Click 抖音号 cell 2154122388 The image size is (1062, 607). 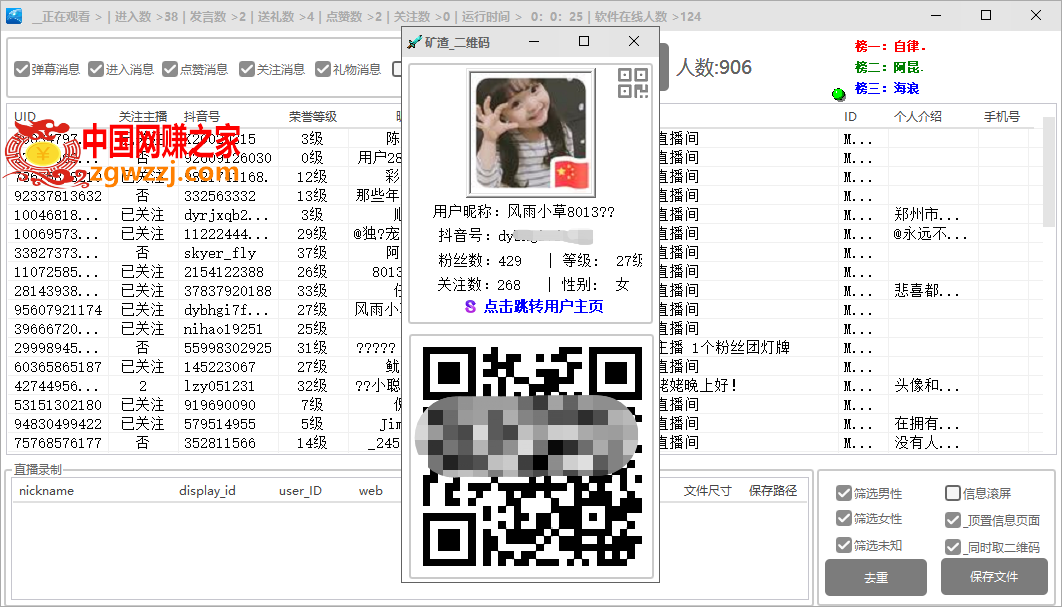pos(224,272)
